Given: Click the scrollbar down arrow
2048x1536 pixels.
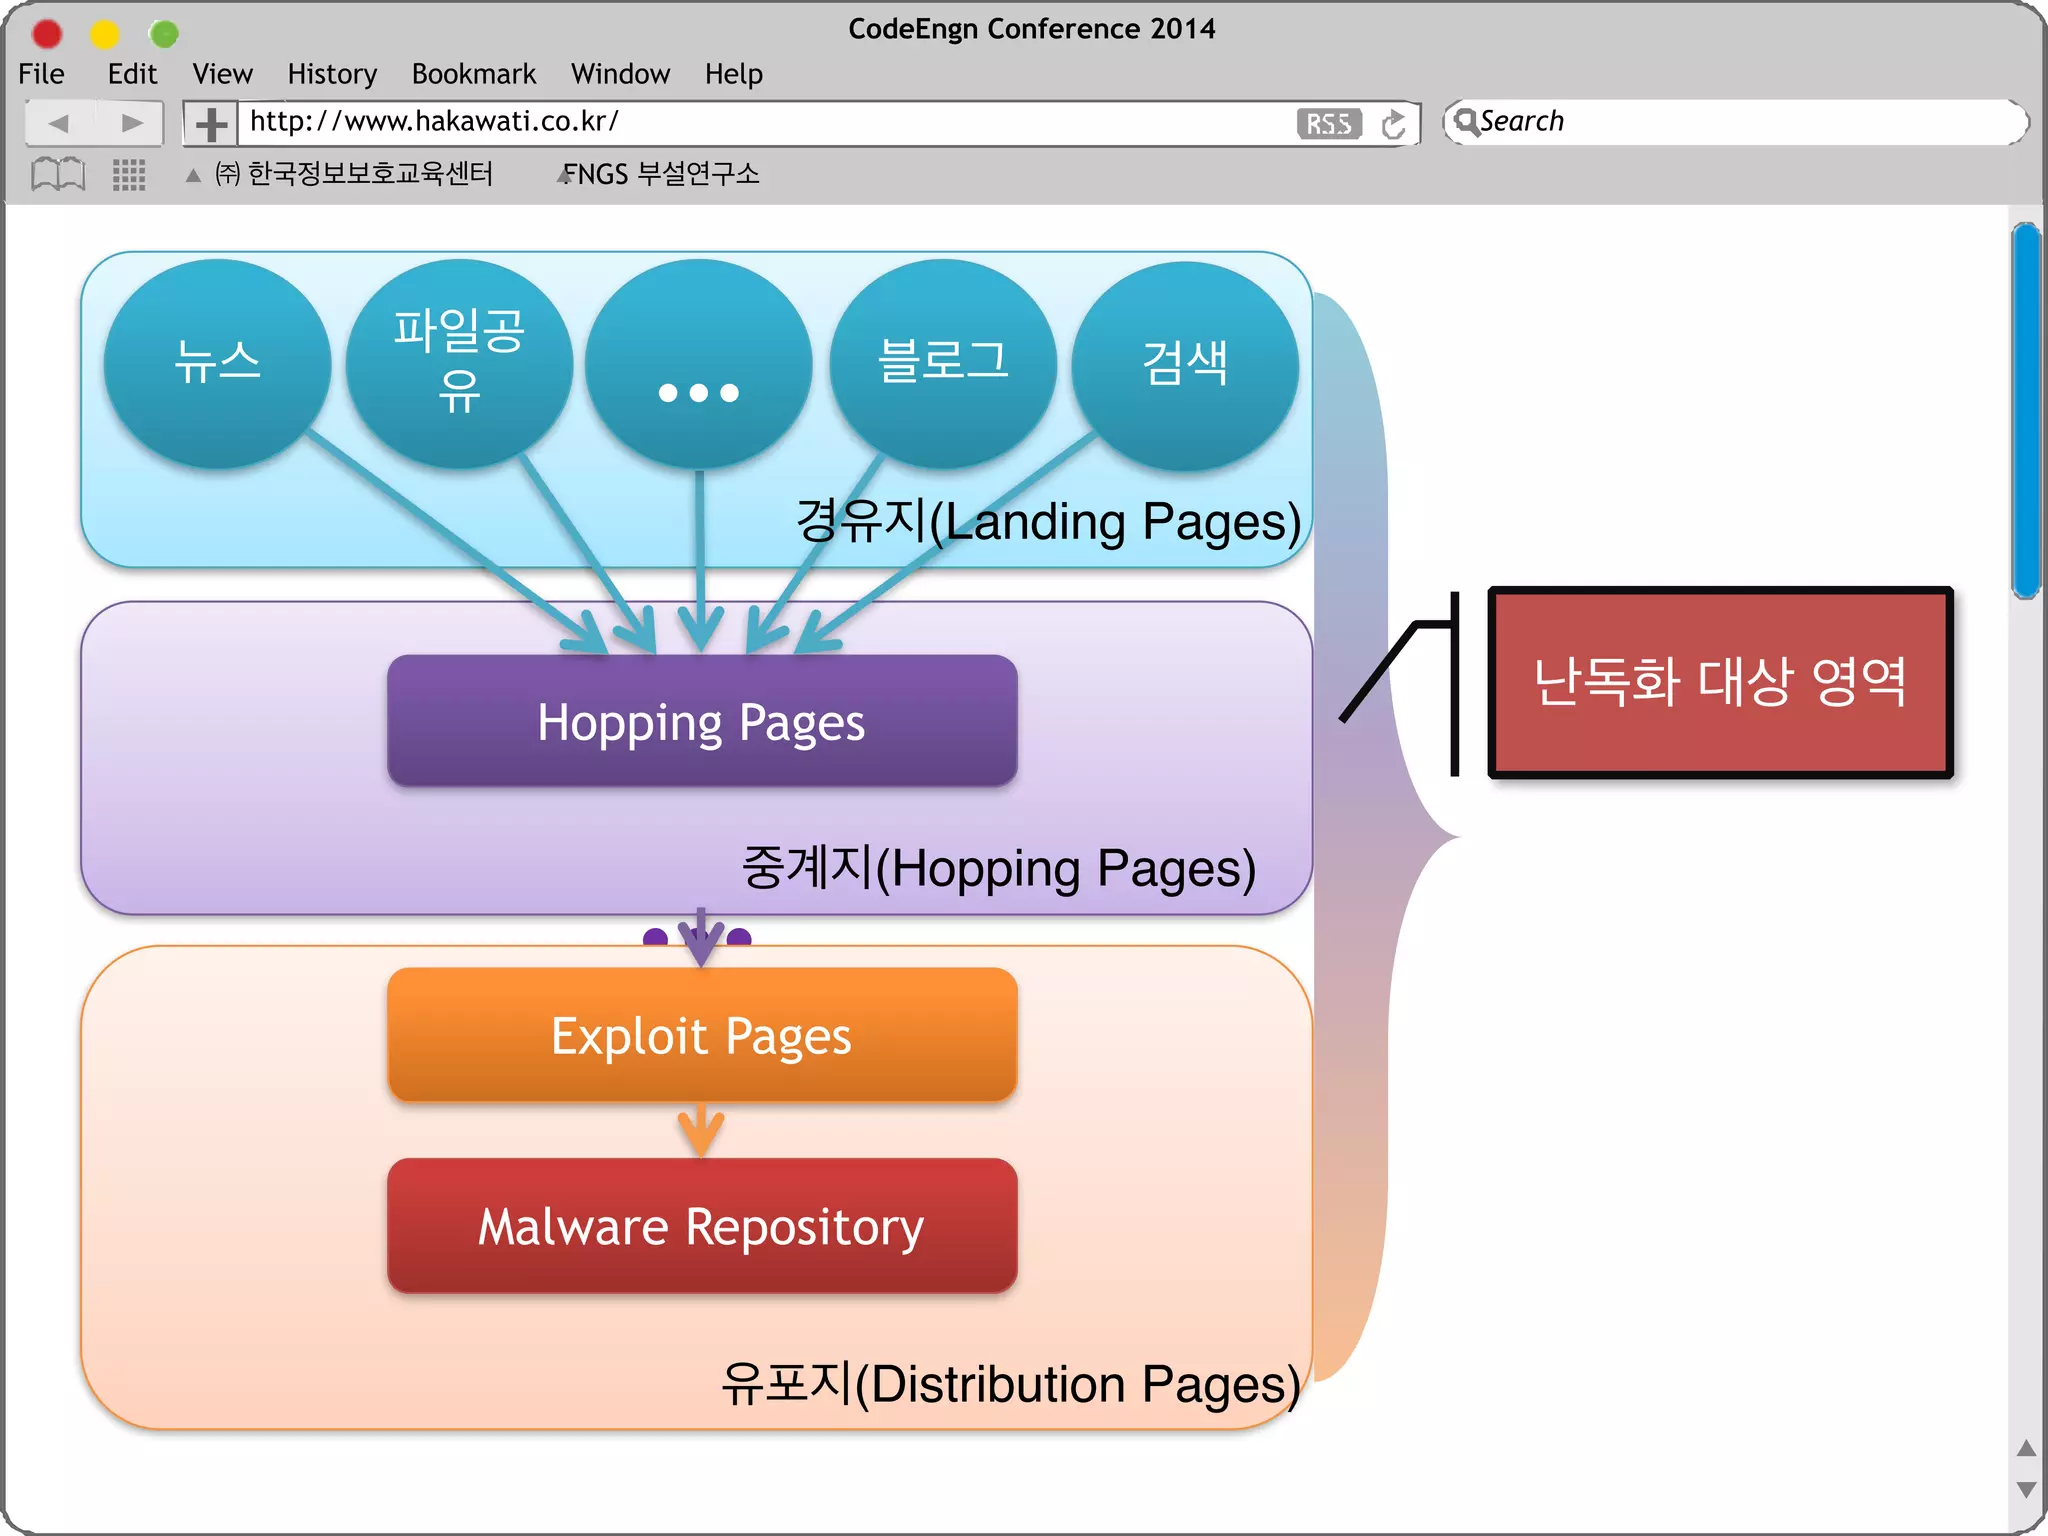Looking at the screenshot, I should (x=2026, y=1489).
